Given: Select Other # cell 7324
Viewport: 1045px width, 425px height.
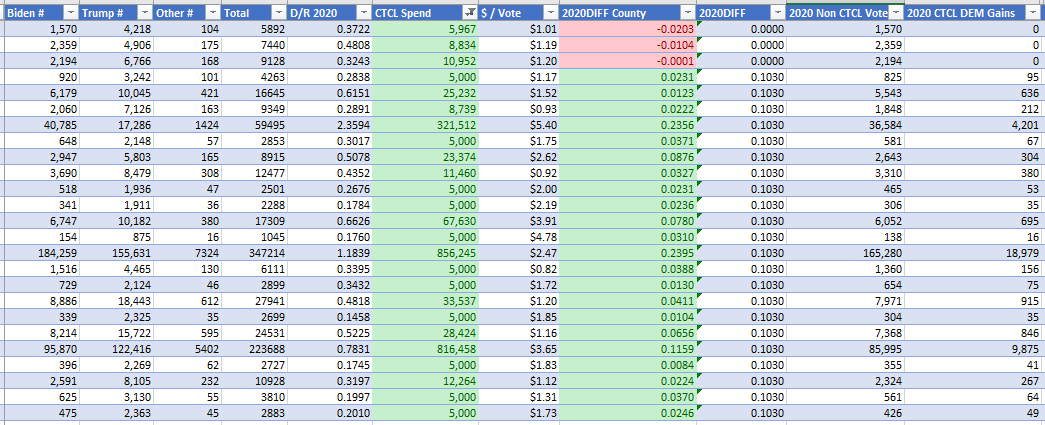Looking at the screenshot, I should (187, 252).
